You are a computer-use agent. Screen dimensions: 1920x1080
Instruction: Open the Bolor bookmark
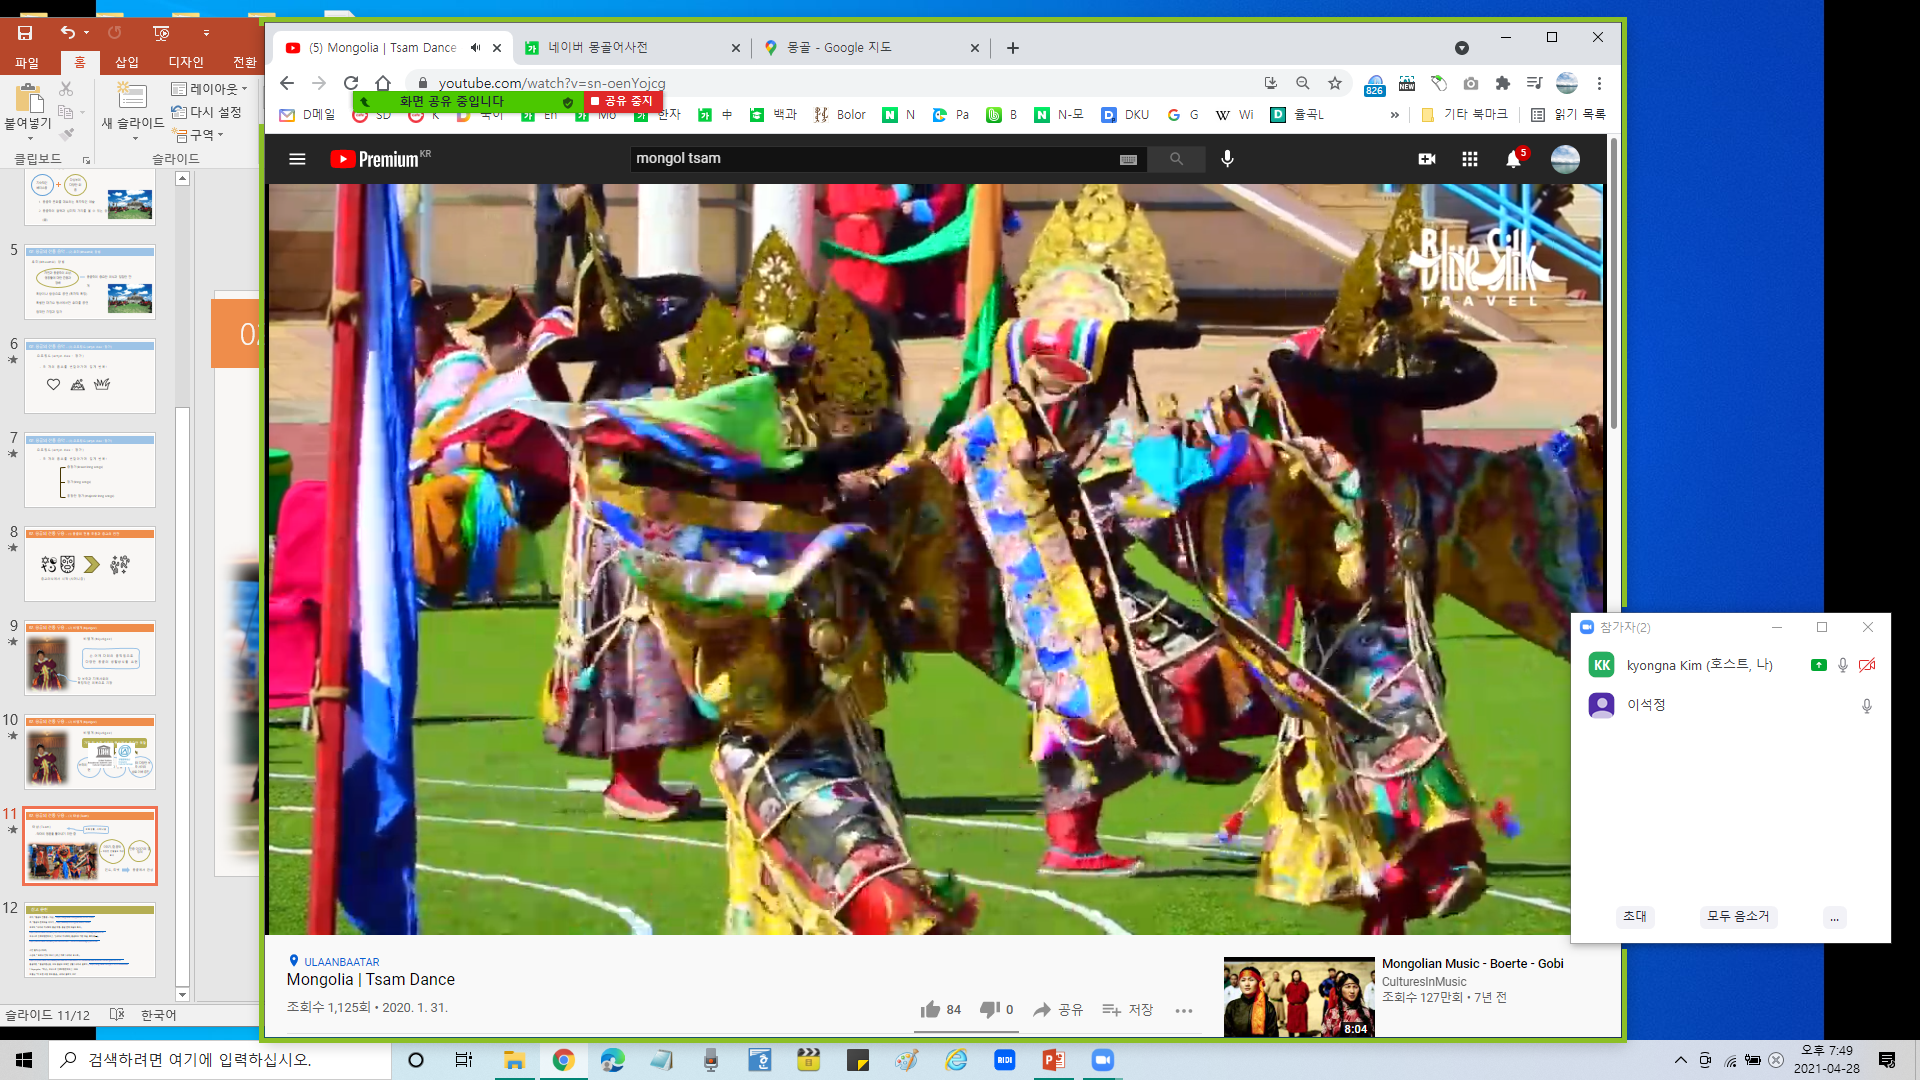pyautogui.click(x=840, y=115)
